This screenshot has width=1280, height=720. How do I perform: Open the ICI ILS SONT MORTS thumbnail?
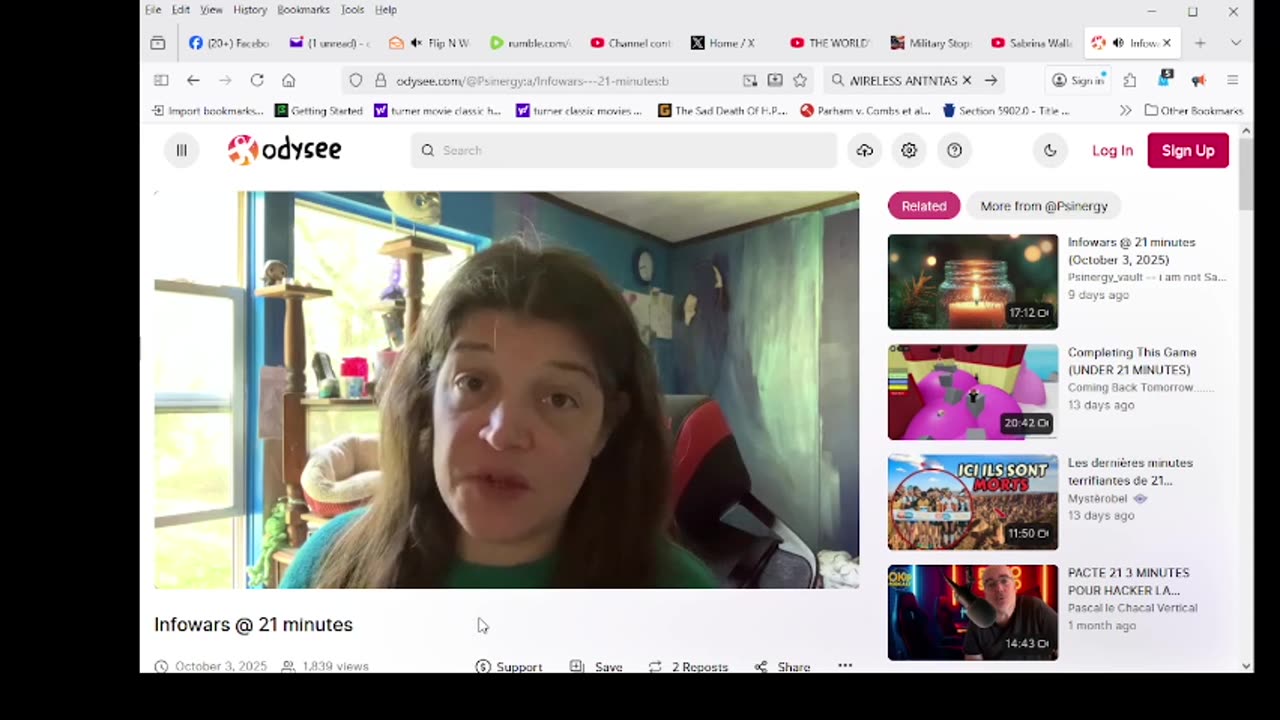pyautogui.click(x=973, y=502)
